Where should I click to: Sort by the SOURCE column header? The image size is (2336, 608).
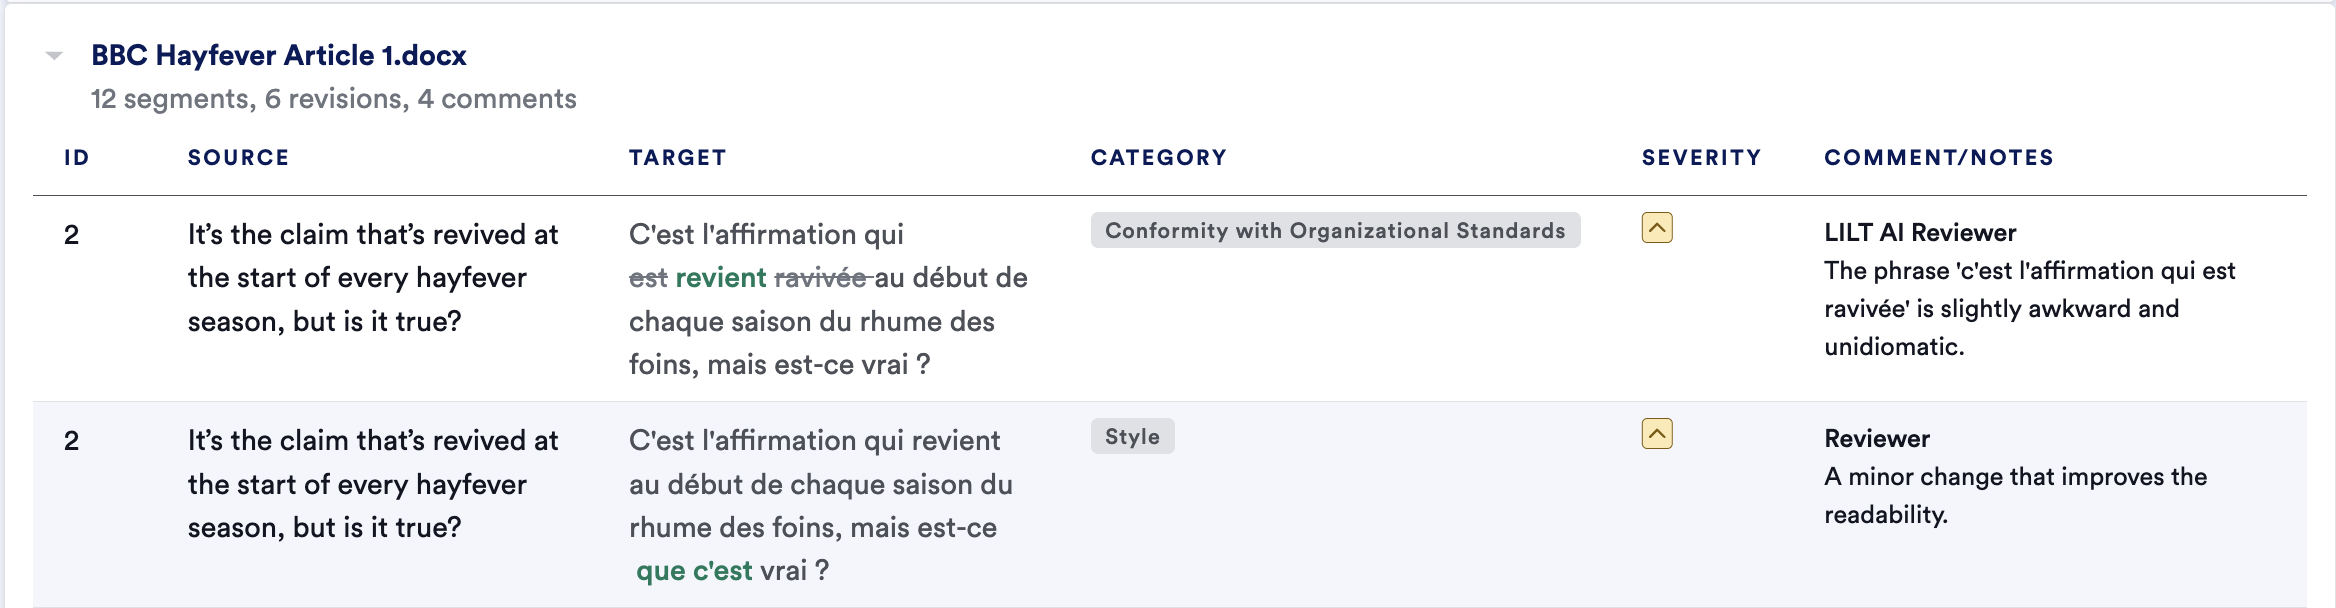239,157
